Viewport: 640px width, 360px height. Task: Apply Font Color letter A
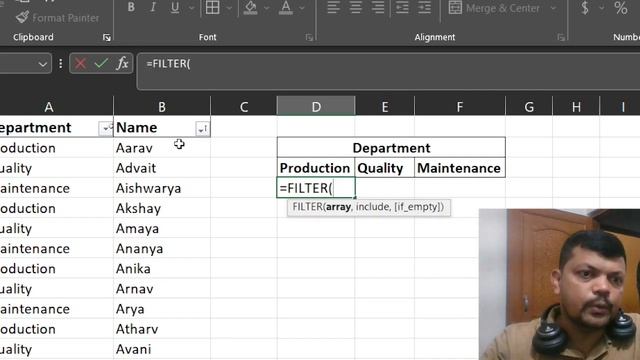[x=286, y=7]
